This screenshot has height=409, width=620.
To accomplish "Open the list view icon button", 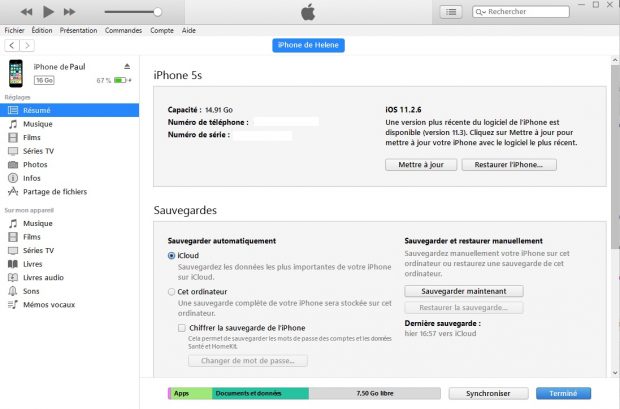I will coord(451,12).
